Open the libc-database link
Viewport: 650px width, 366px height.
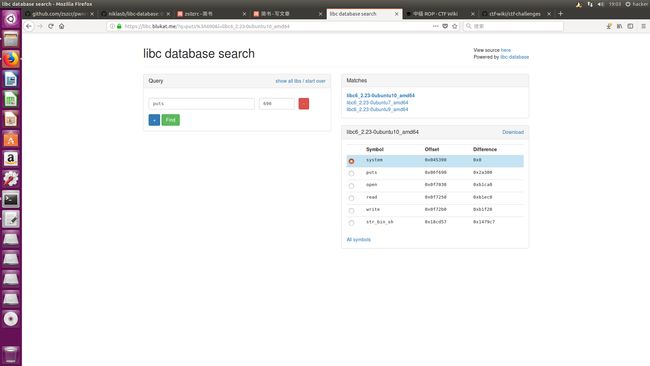(x=514, y=57)
